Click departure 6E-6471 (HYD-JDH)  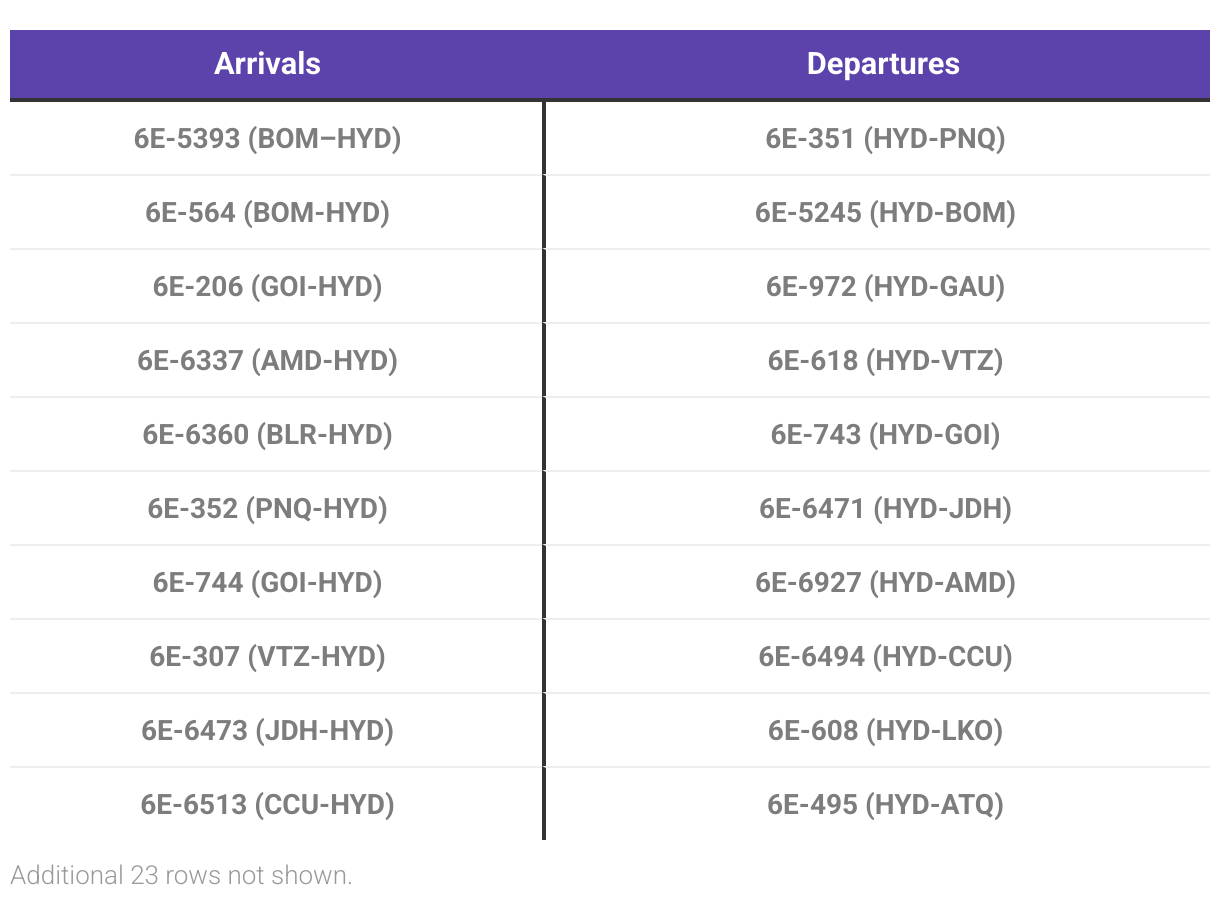pos(885,508)
